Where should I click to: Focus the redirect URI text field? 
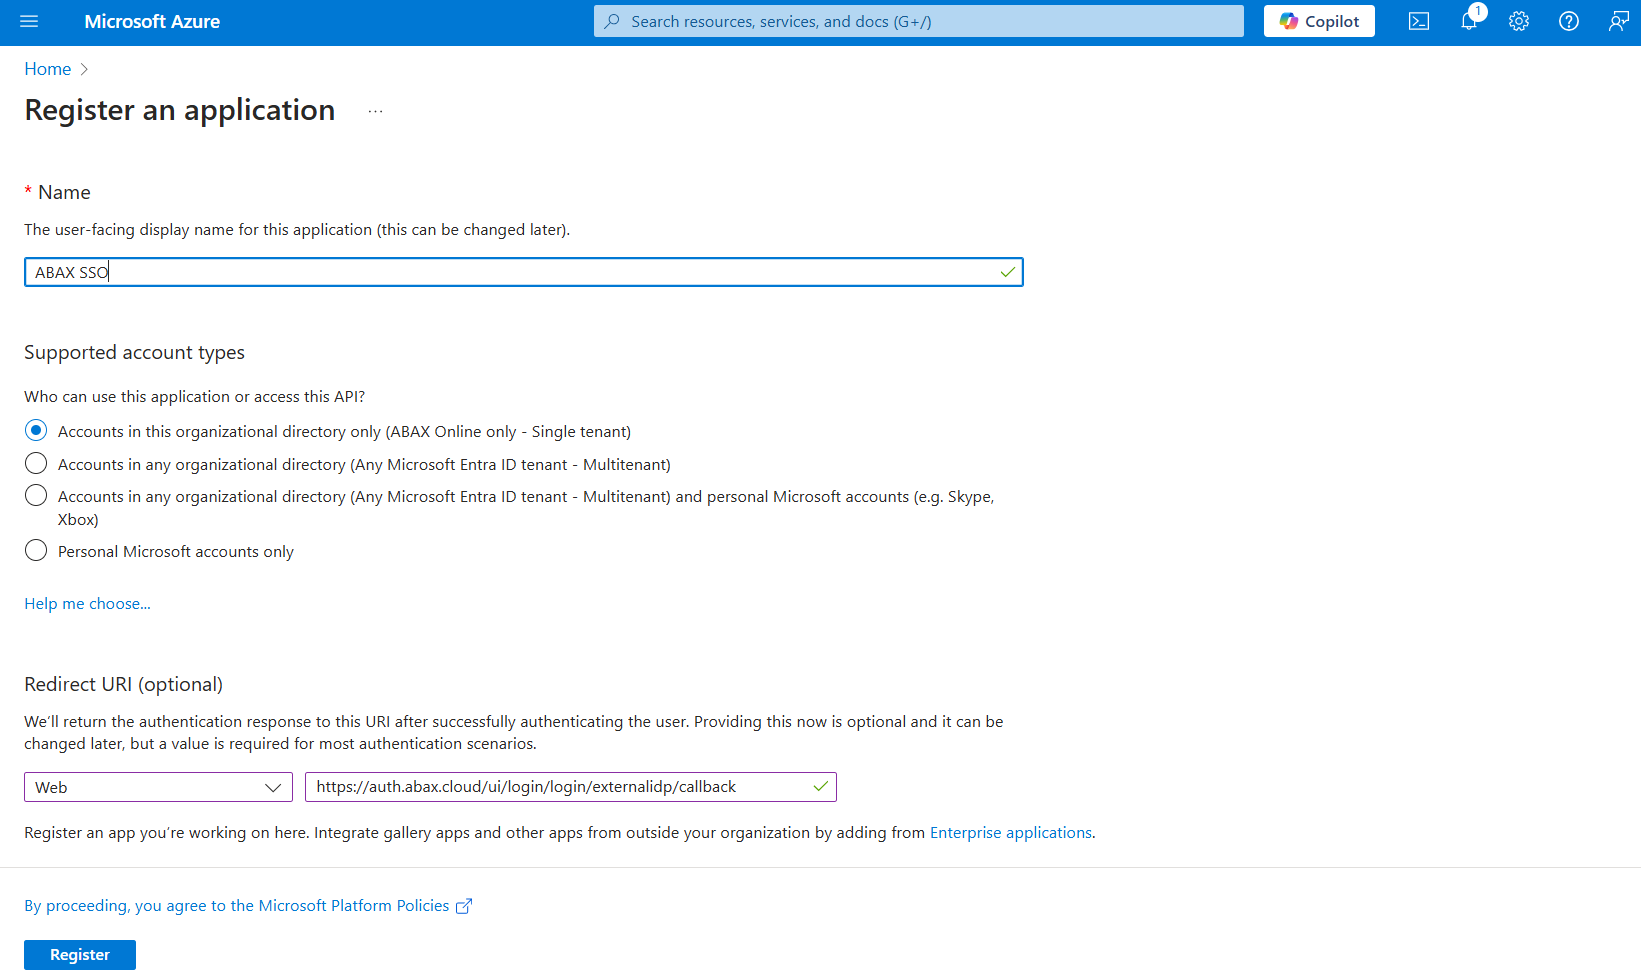pos(570,787)
